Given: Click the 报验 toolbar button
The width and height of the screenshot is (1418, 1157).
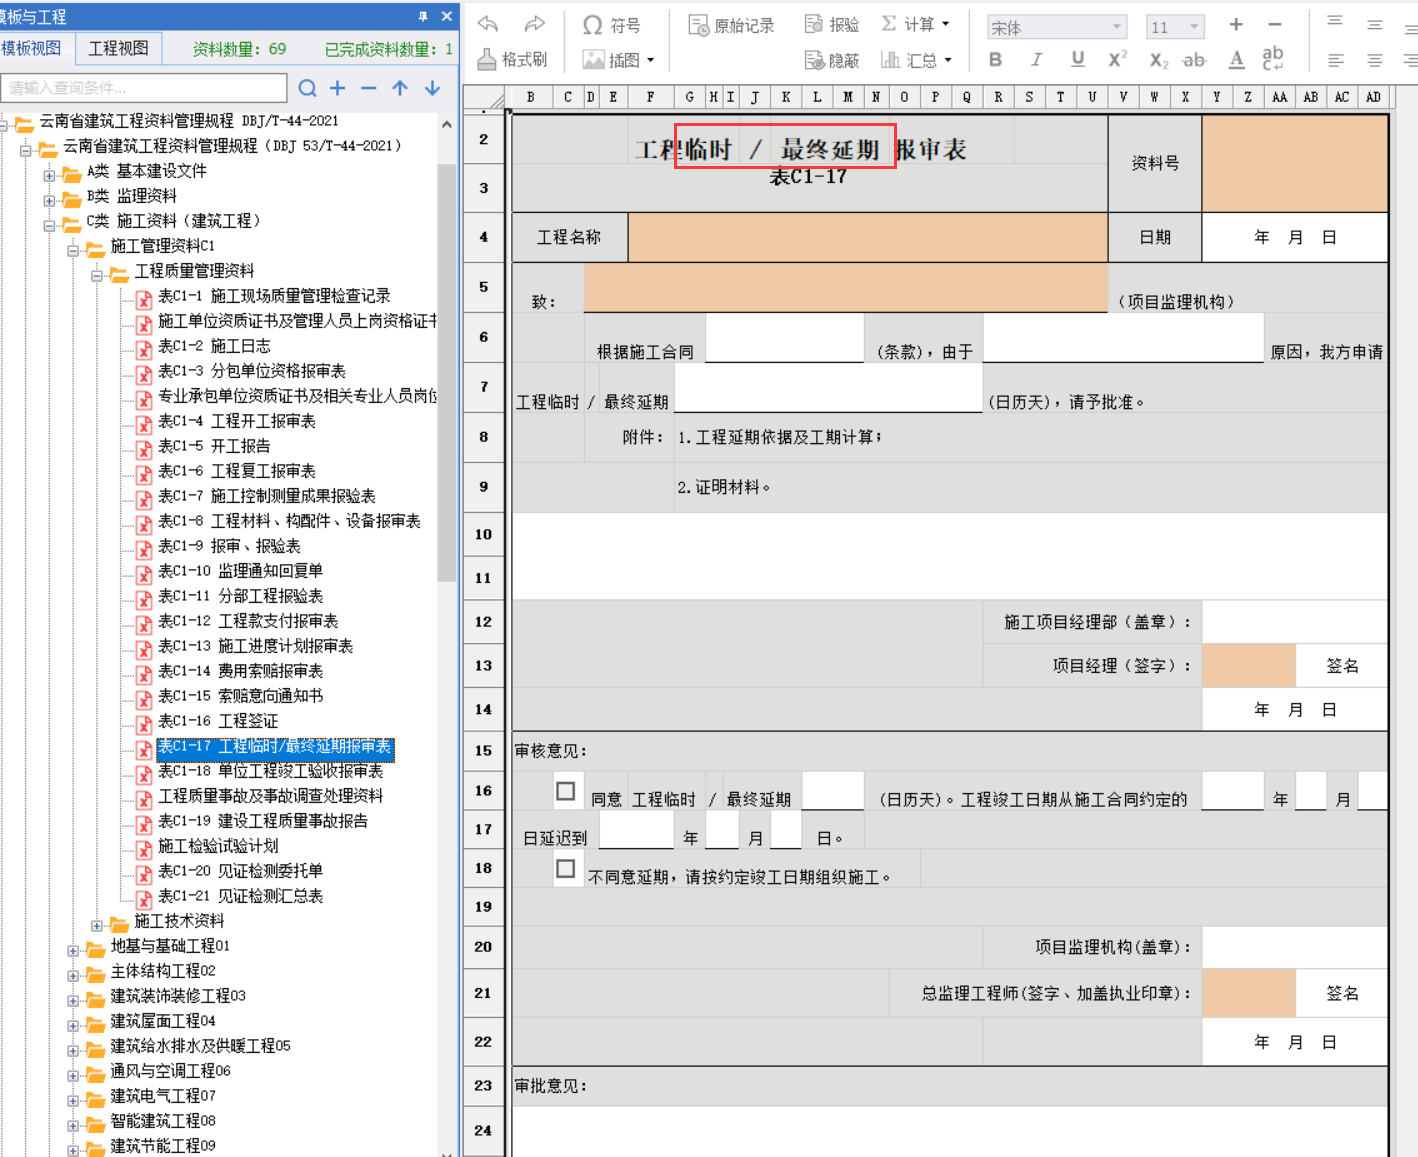Looking at the screenshot, I should pyautogui.click(x=832, y=24).
